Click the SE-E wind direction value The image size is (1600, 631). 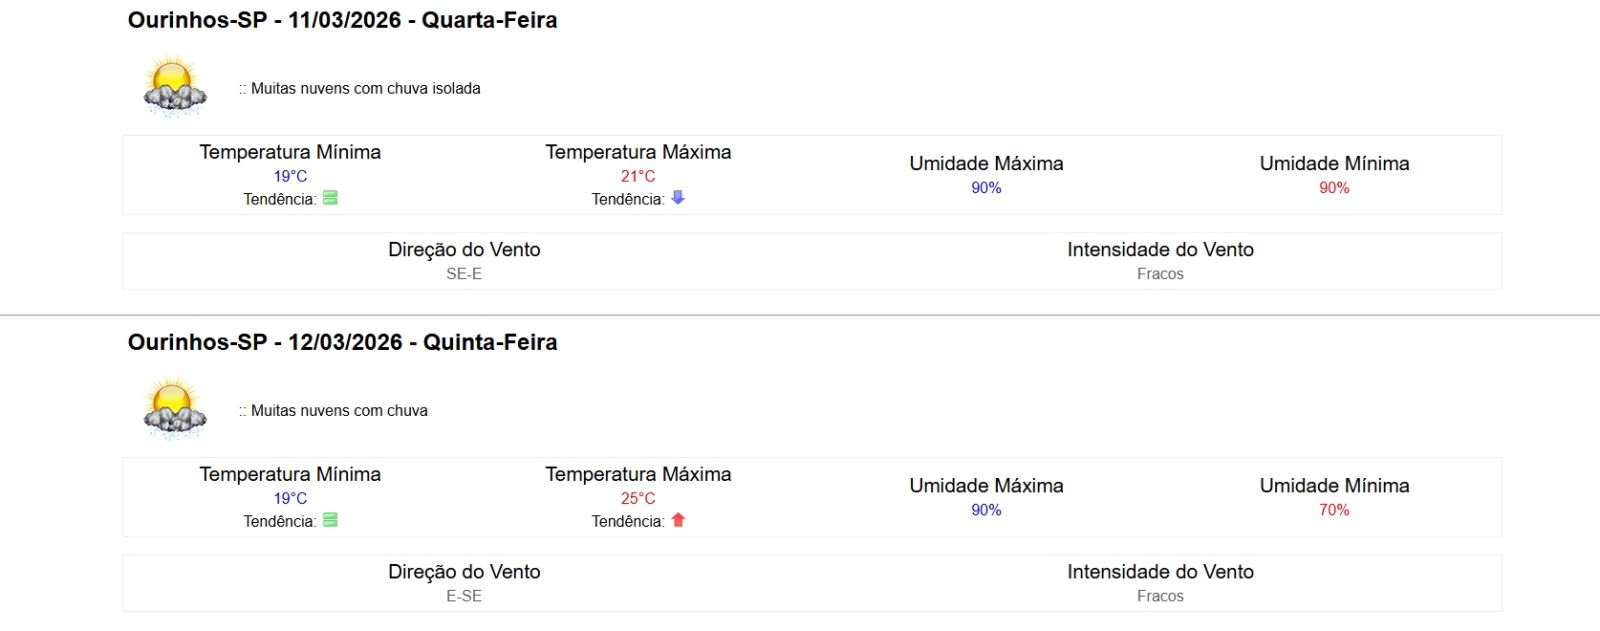coord(464,274)
